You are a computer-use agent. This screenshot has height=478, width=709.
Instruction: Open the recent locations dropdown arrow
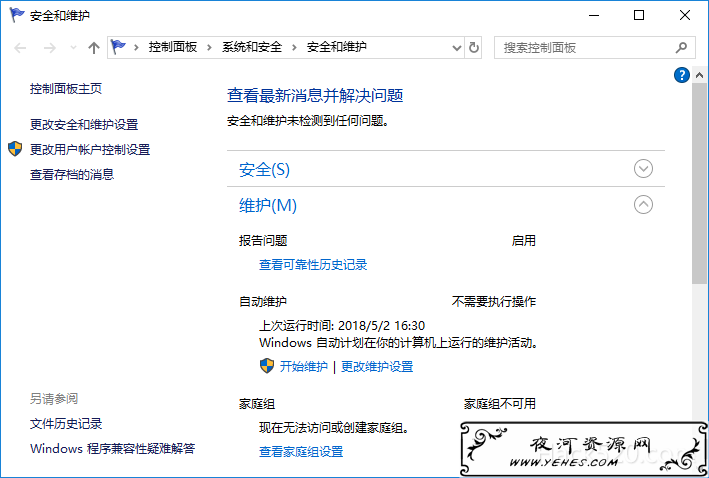click(73, 48)
